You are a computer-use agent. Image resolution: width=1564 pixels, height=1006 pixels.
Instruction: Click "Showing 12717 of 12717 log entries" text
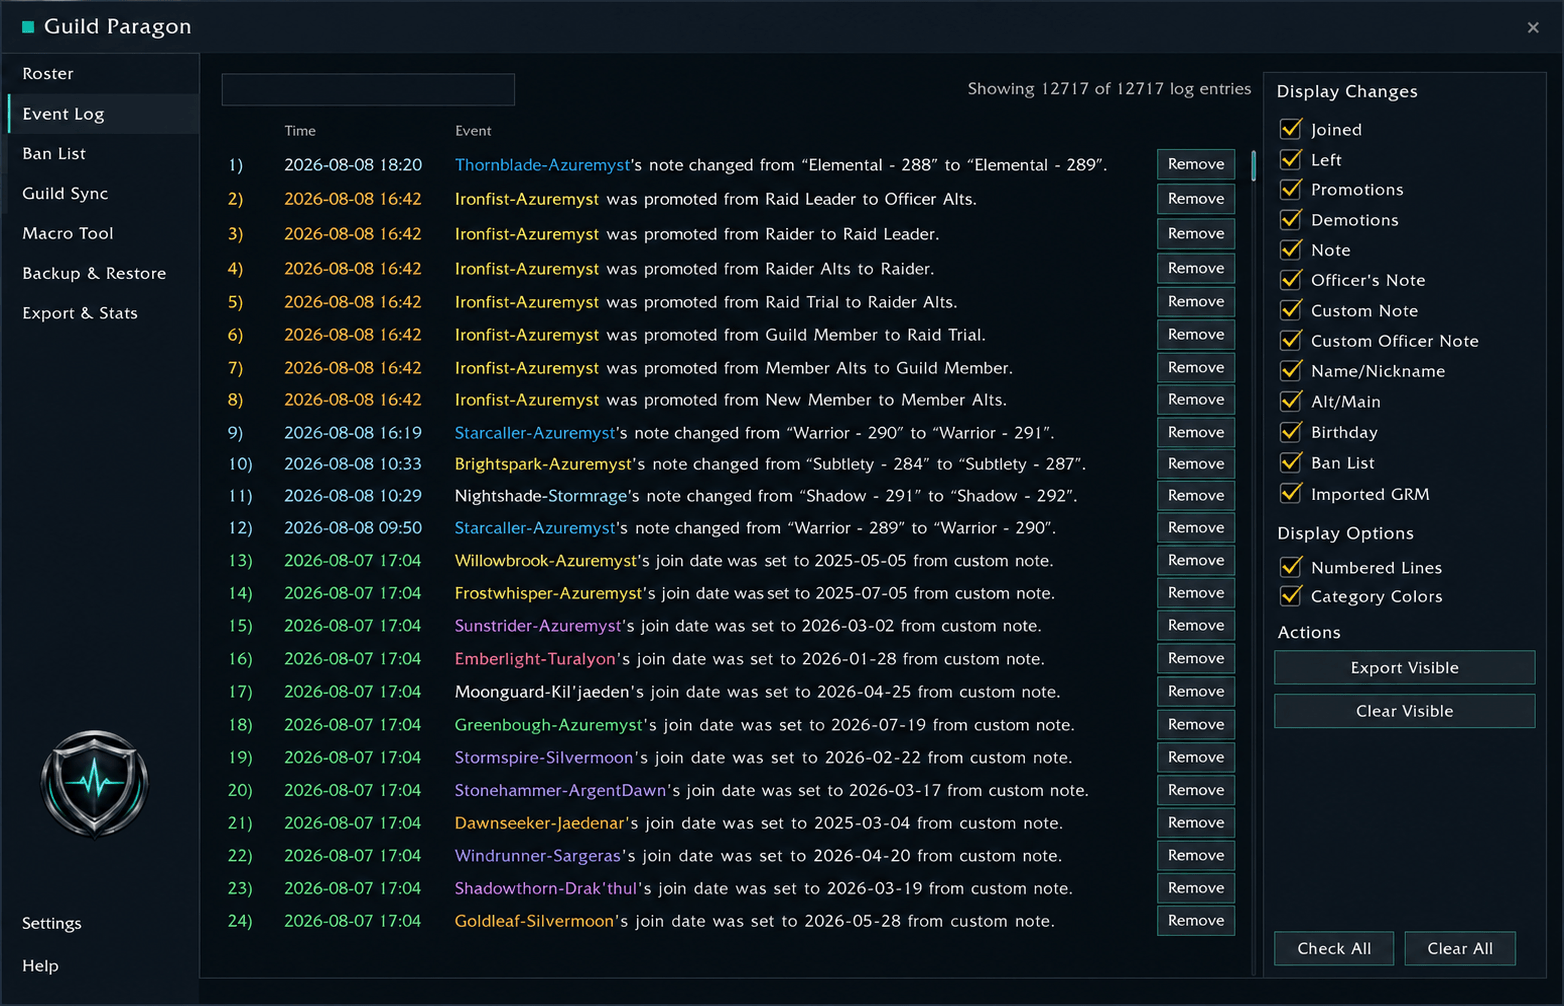[x=1109, y=89]
